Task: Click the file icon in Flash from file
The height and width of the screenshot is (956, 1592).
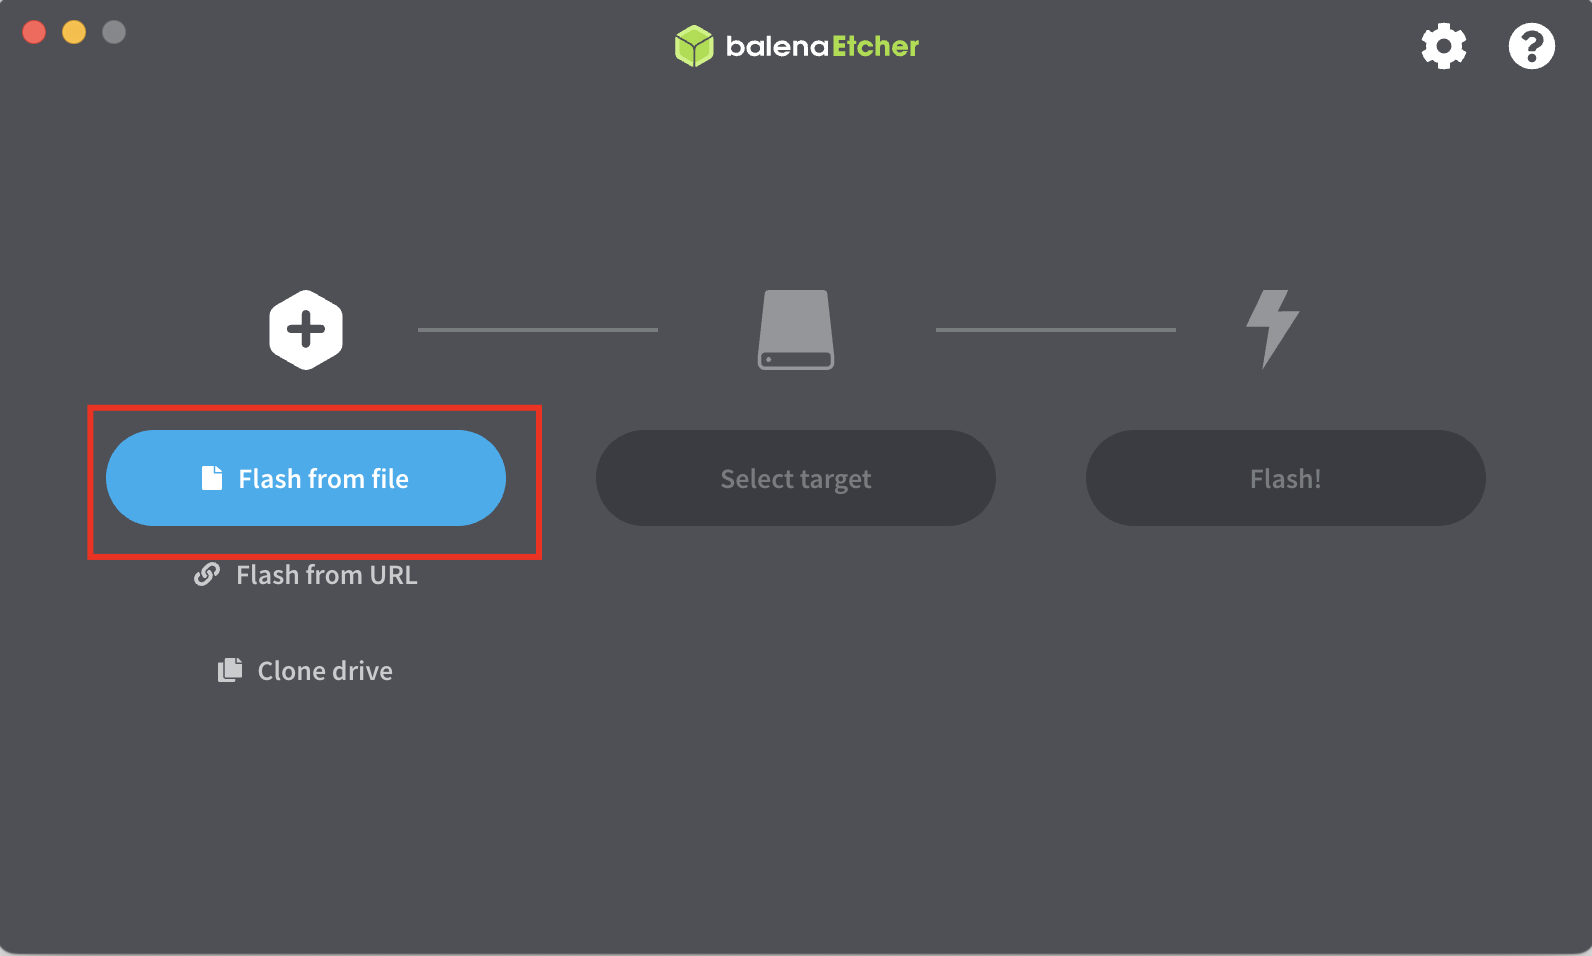Action: (212, 478)
